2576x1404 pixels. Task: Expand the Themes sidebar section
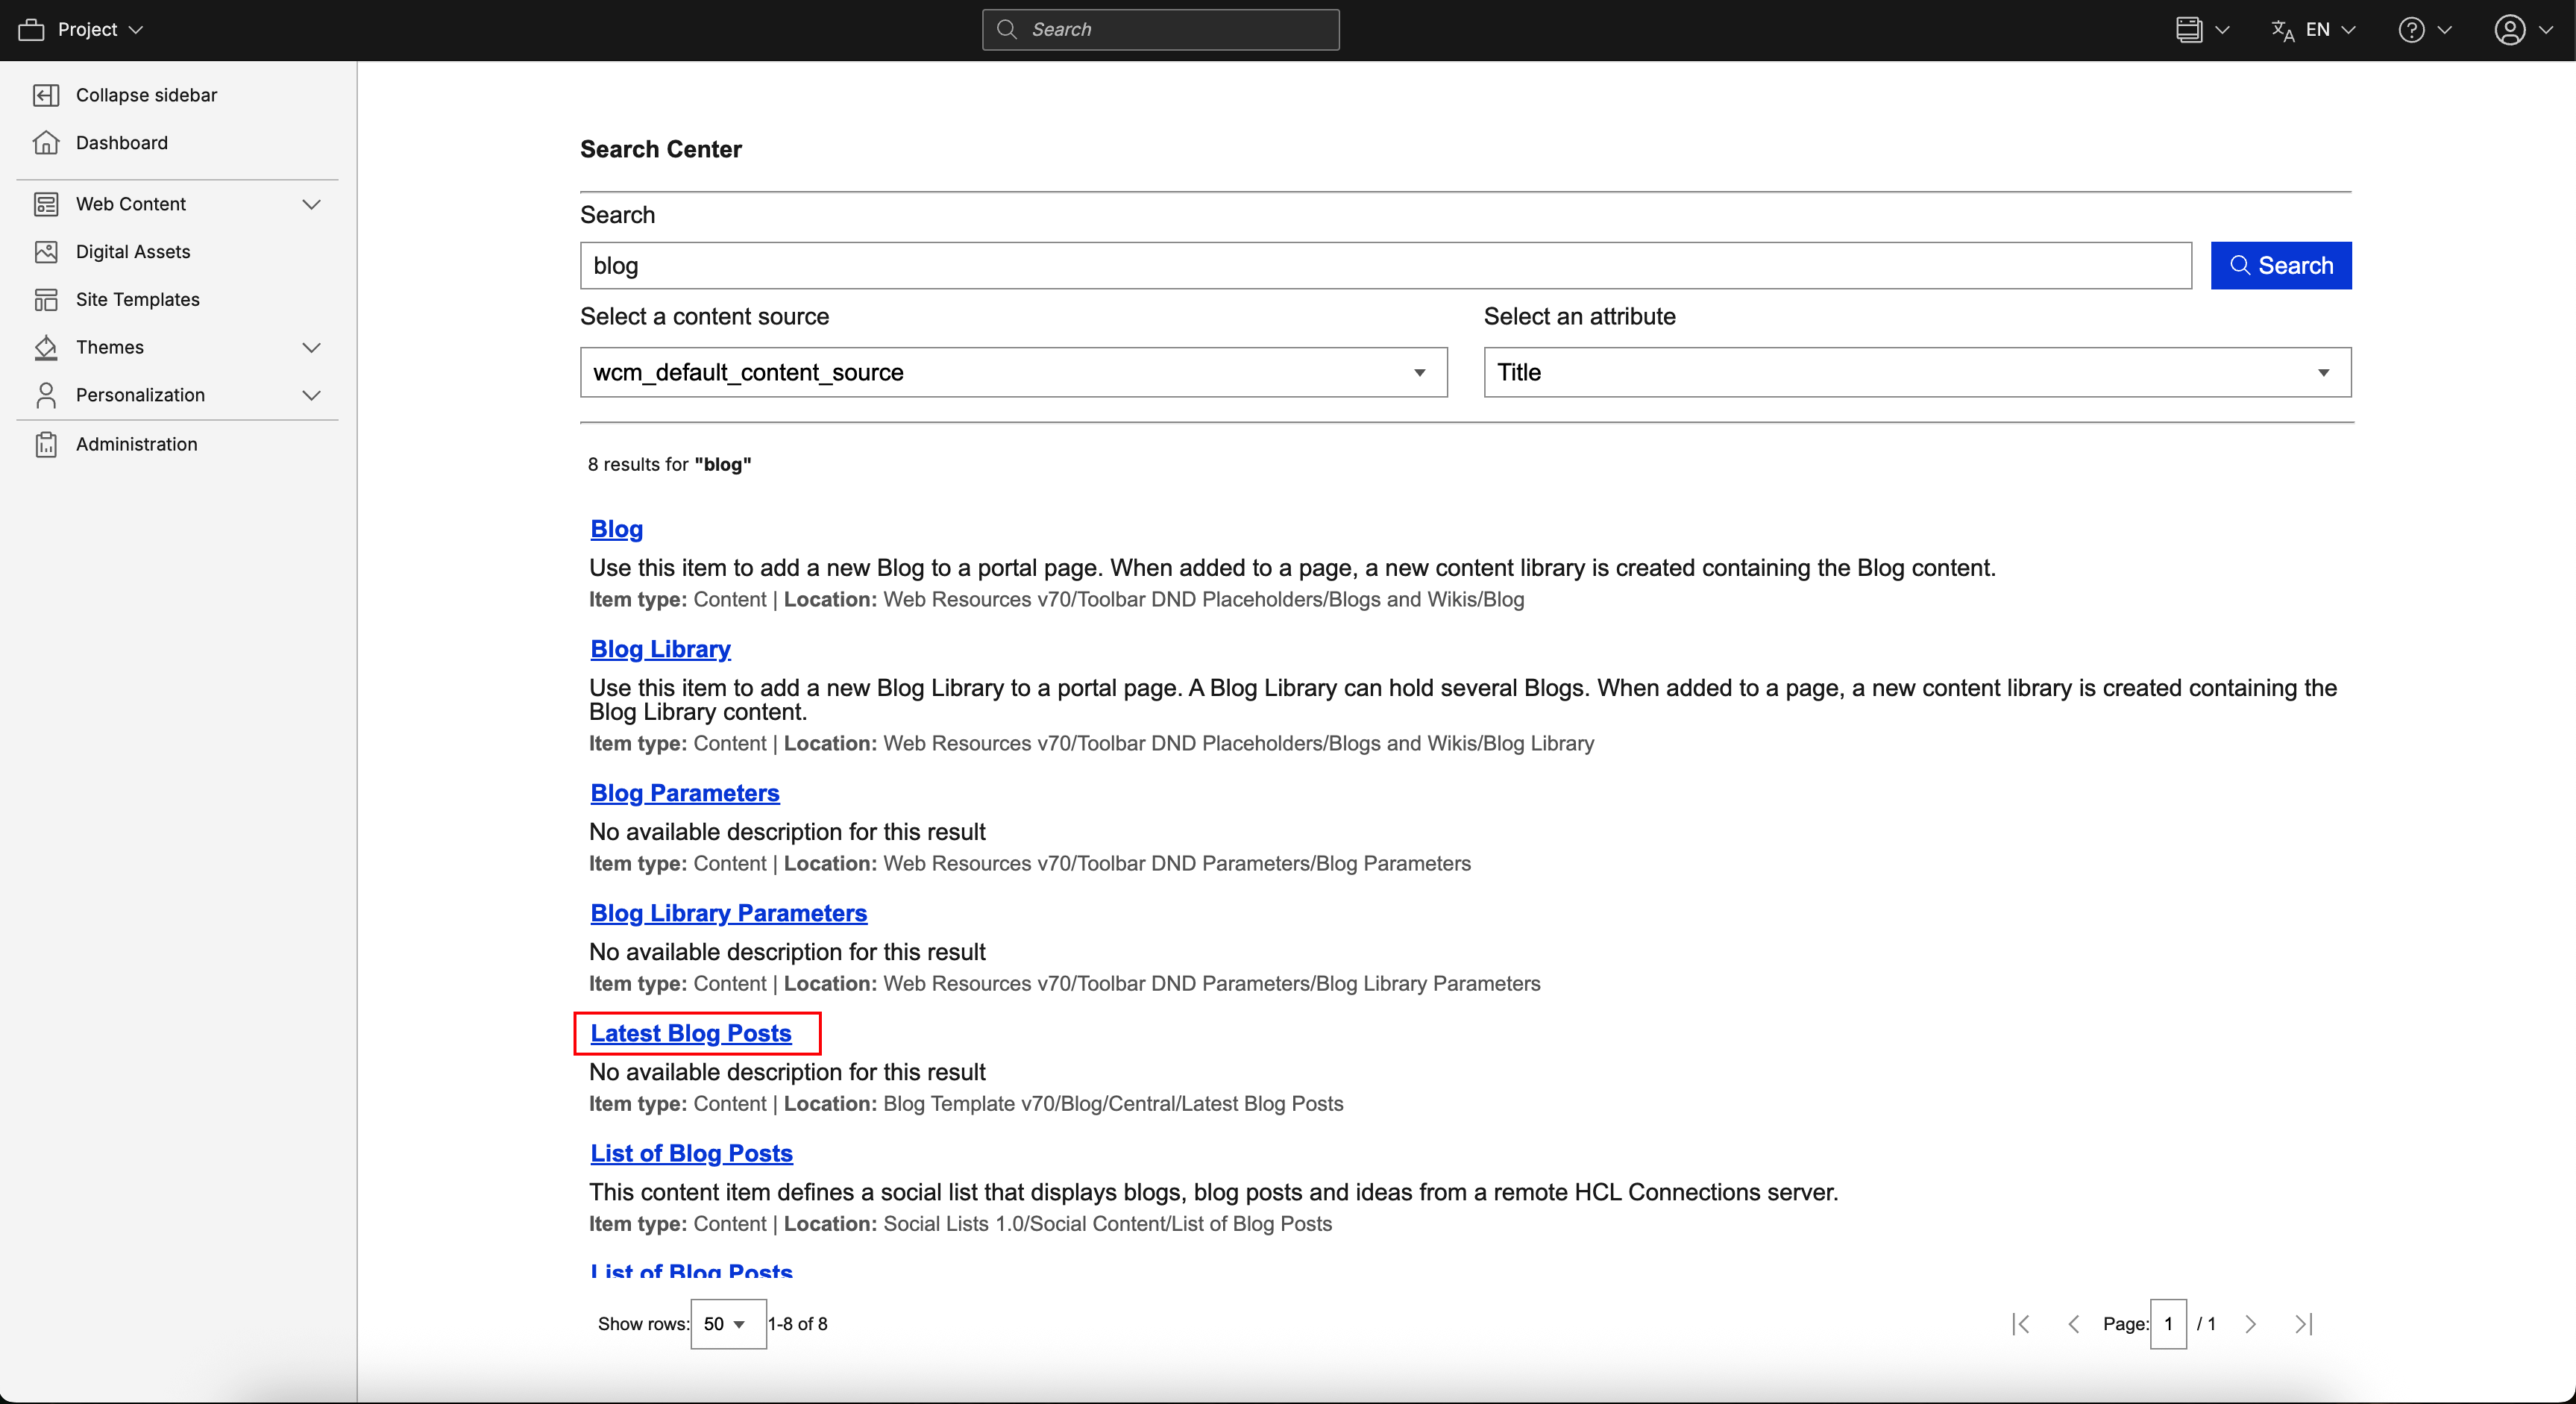[311, 347]
